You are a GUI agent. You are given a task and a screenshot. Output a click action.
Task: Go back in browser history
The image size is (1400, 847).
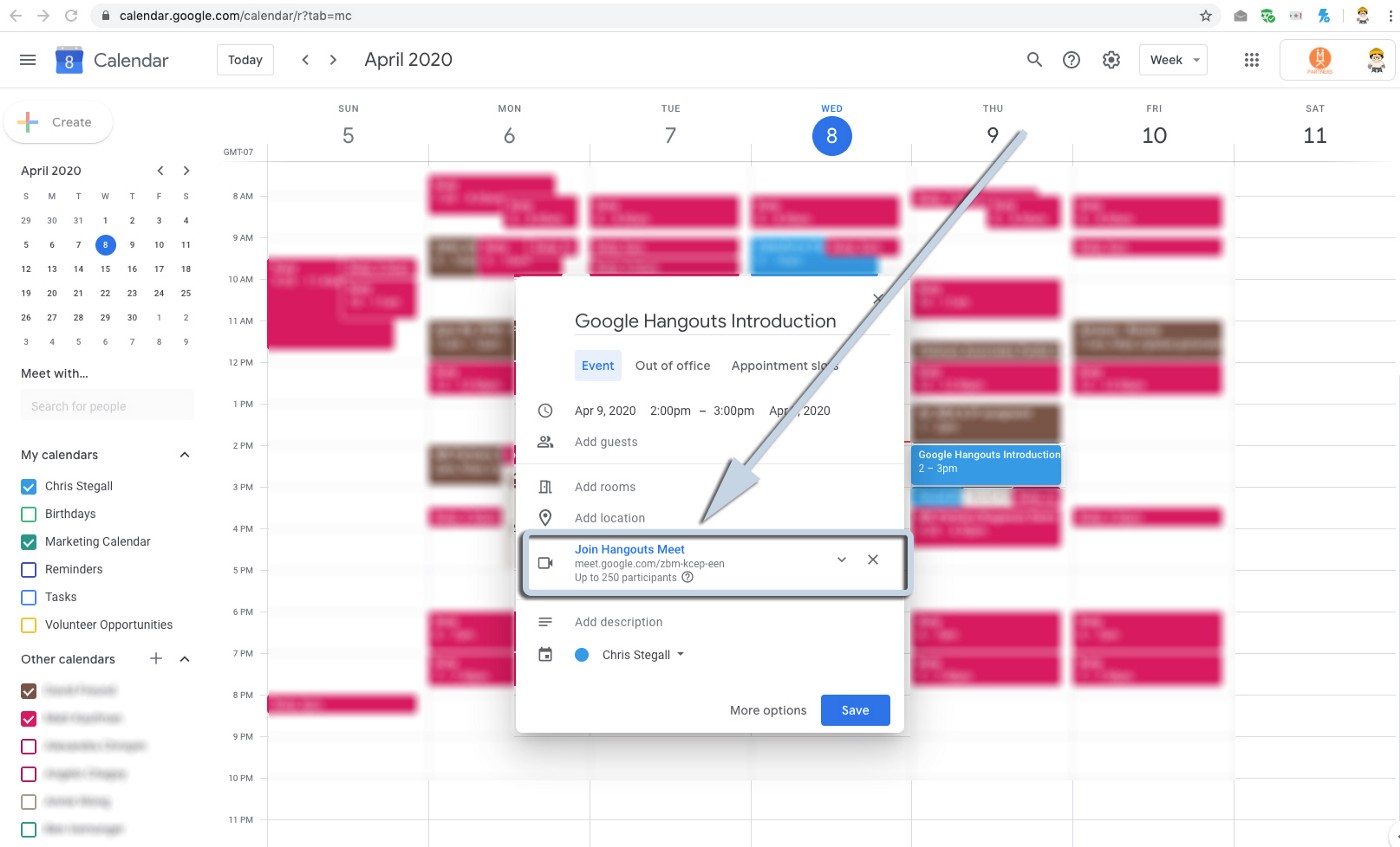point(16,16)
